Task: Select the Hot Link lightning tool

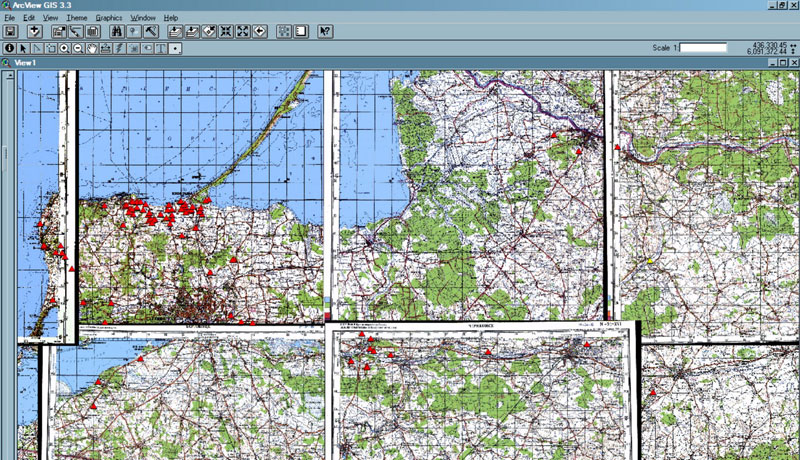Action: (119, 47)
